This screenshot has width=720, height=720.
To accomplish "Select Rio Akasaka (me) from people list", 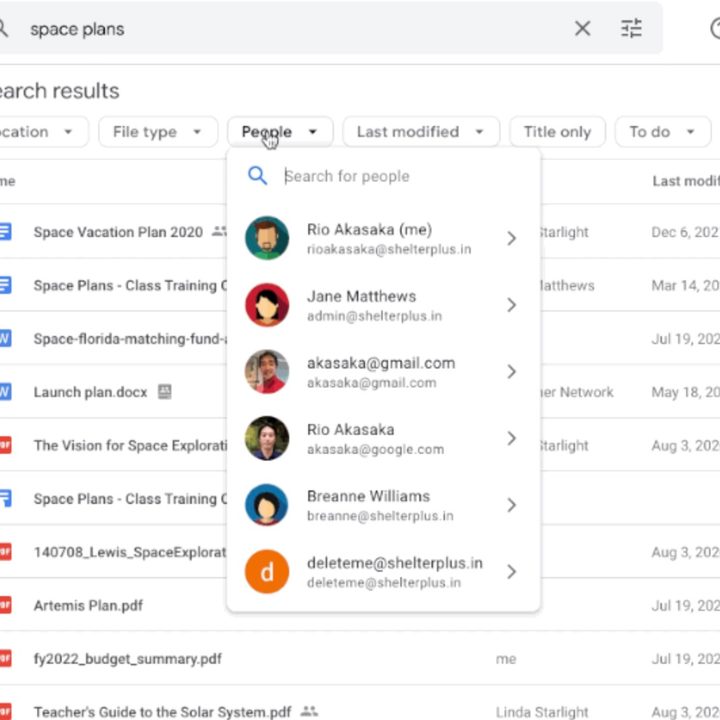I will pyautogui.click(x=383, y=238).
